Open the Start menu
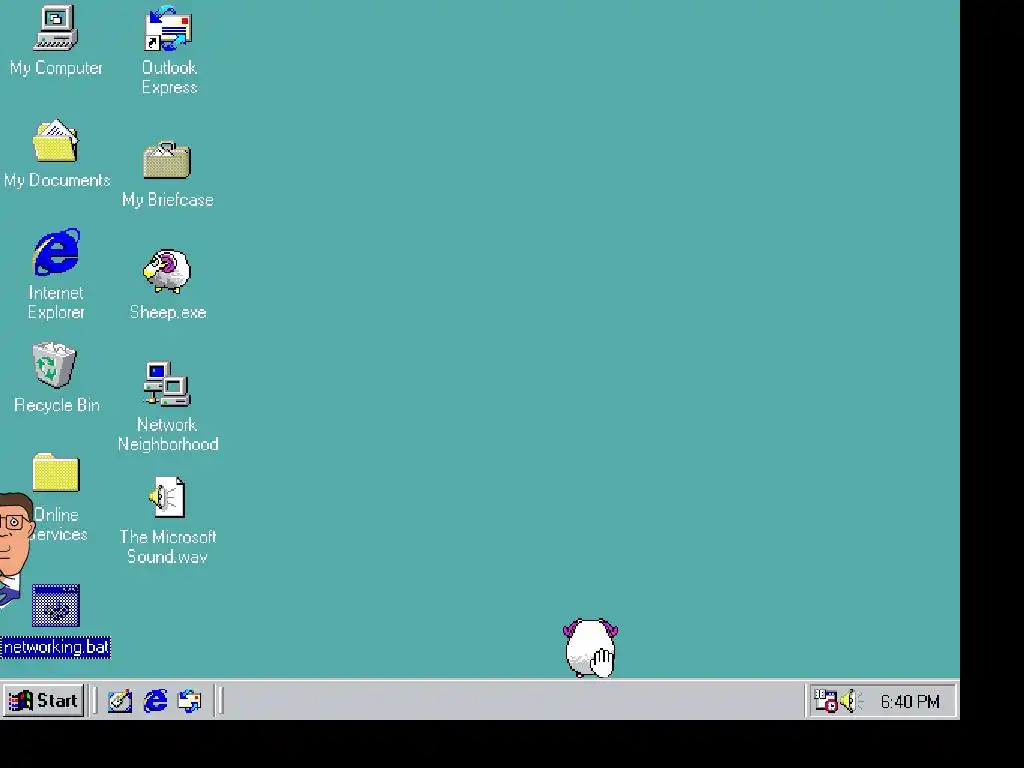 tap(44, 701)
